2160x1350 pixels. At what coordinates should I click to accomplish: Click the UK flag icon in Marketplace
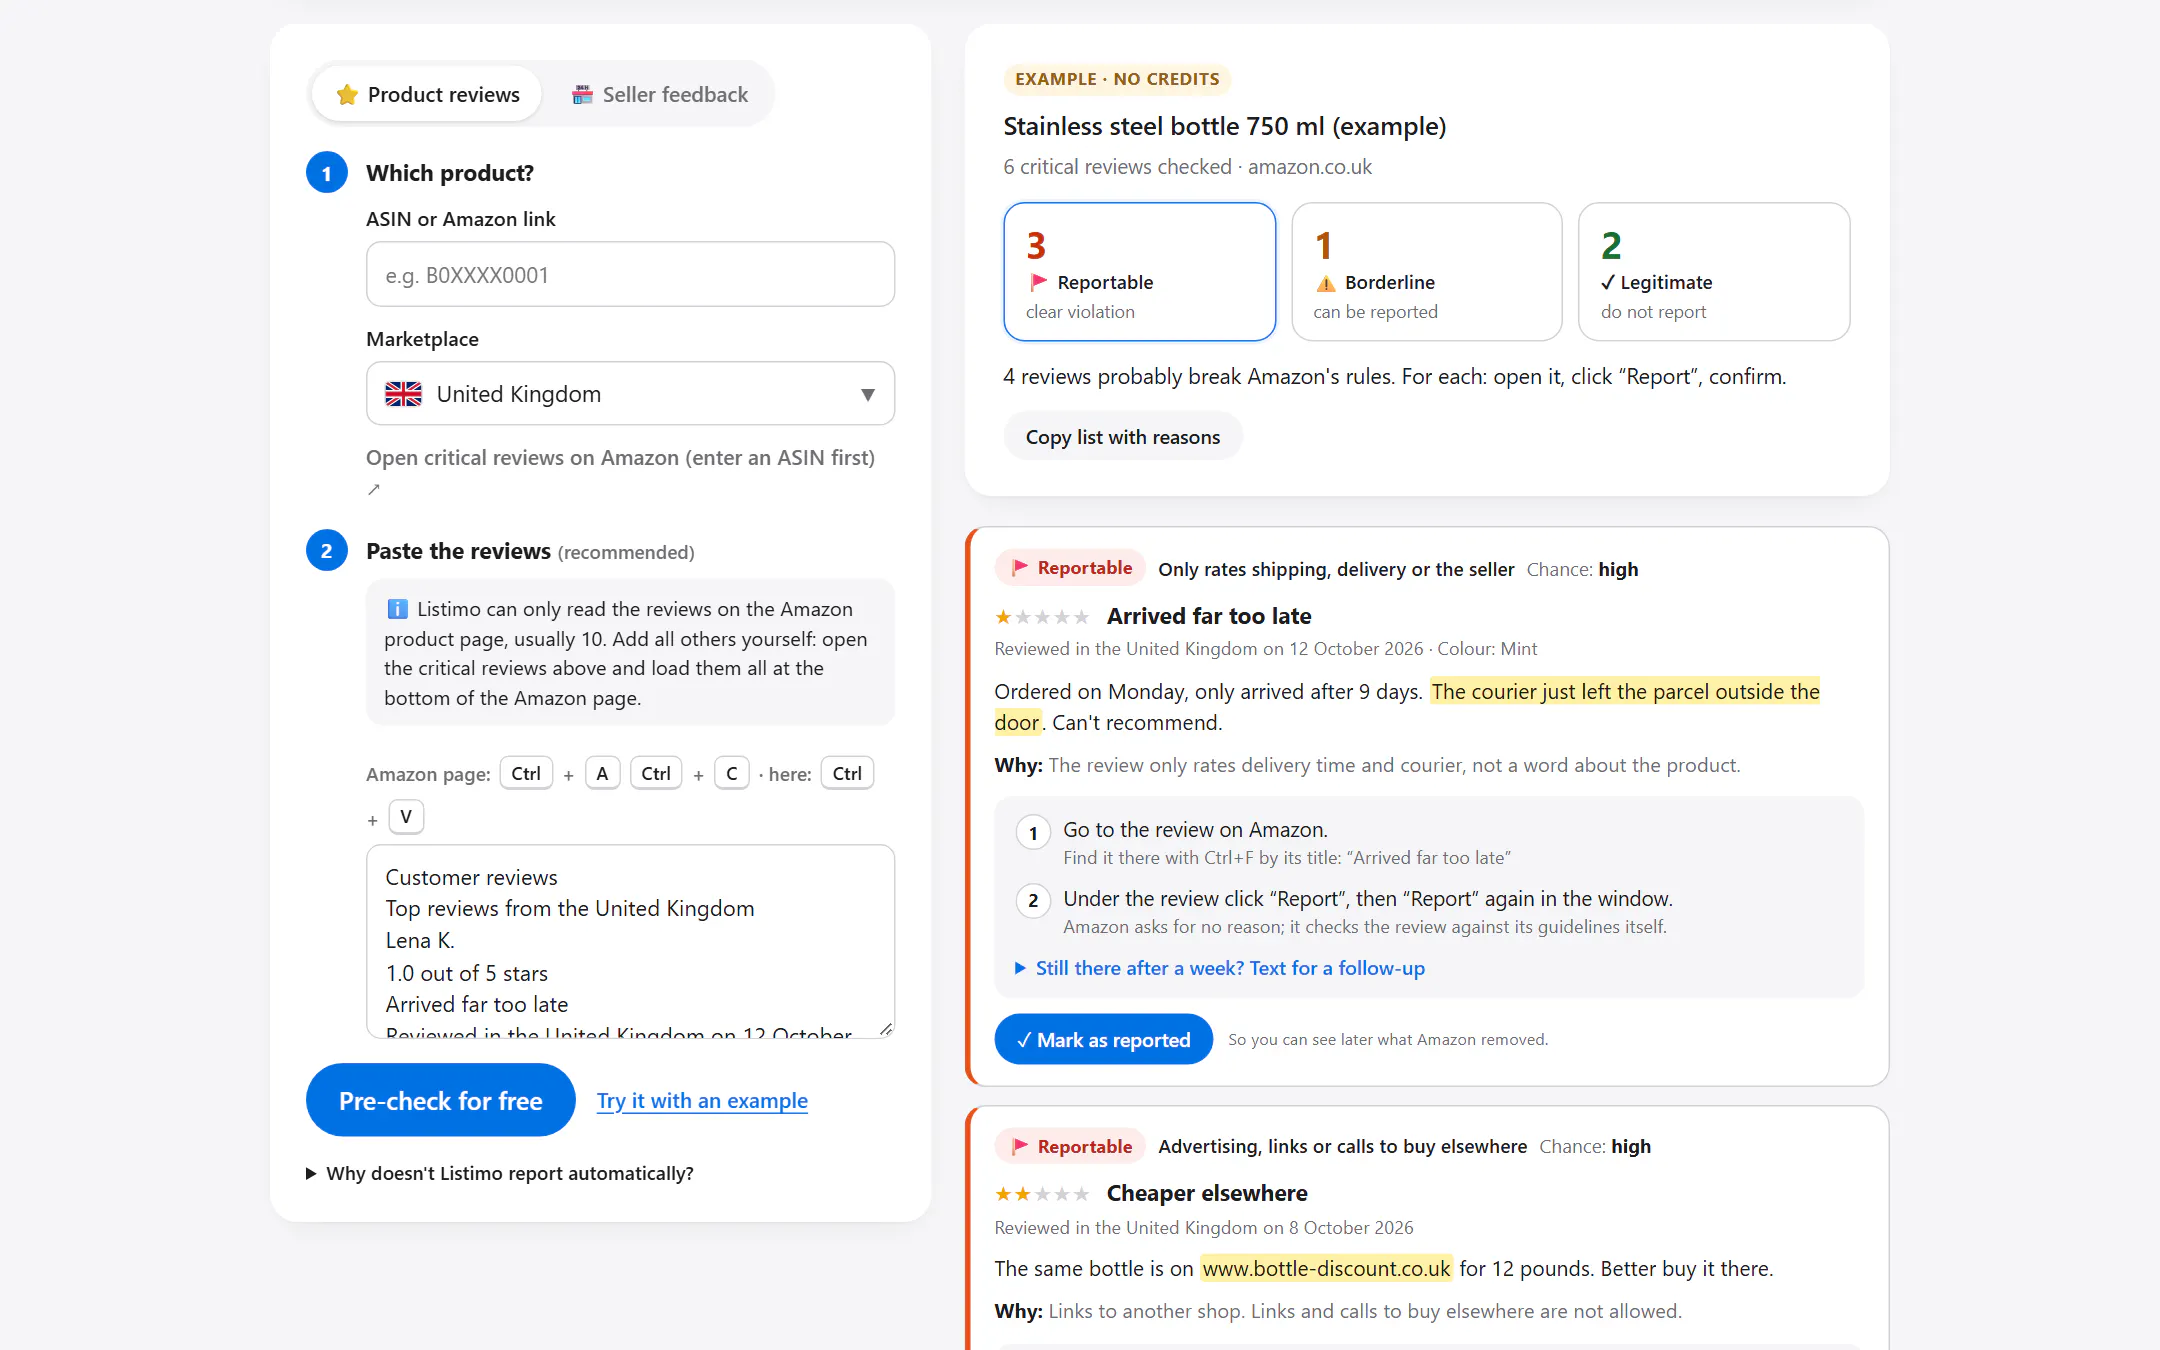pyautogui.click(x=403, y=394)
